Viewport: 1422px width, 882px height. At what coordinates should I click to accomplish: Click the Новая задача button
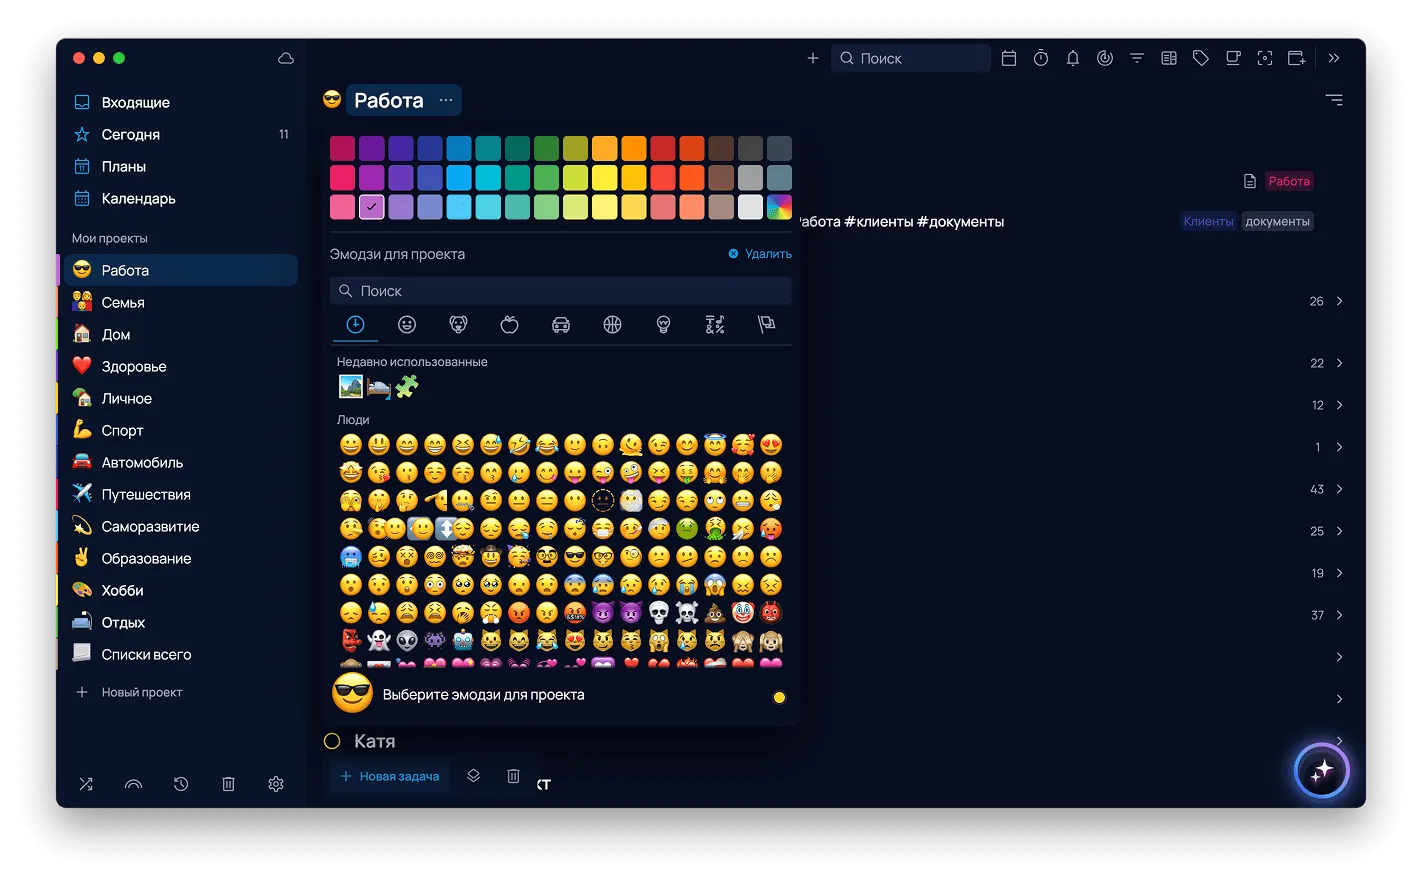tap(390, 776)
